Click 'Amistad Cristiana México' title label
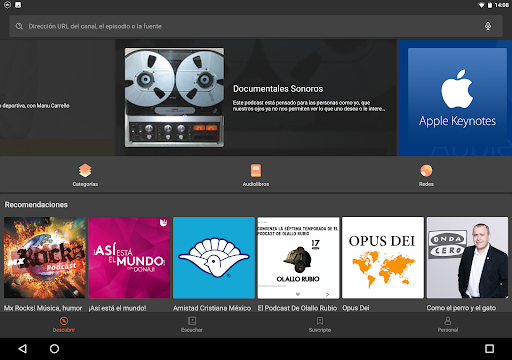The width and height of the screenshot is (512, 360). click(212, 308)
